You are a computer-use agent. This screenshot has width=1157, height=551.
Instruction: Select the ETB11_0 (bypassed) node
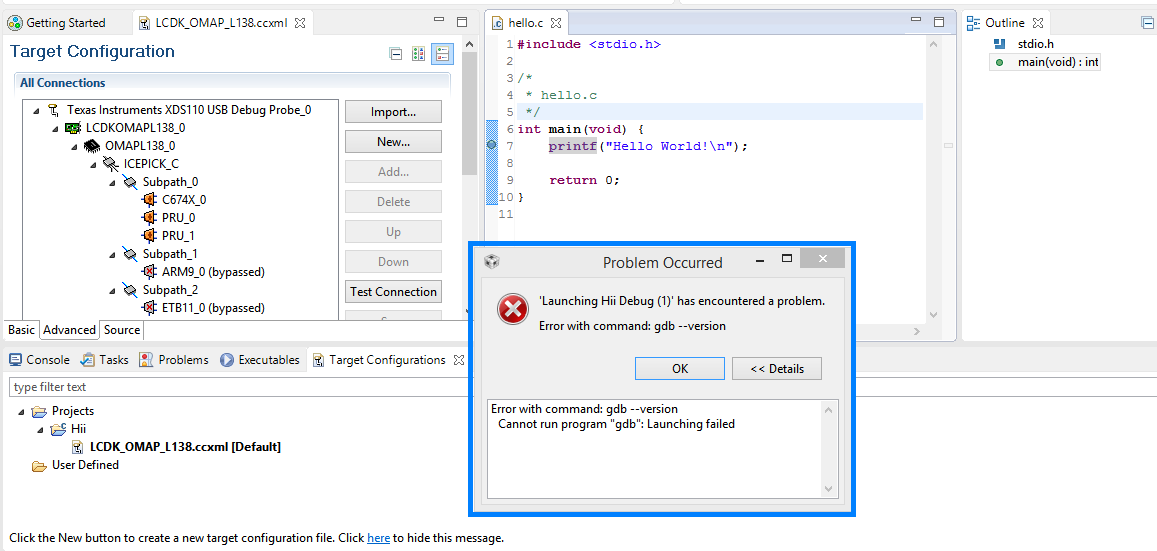[x=203, y=308]
